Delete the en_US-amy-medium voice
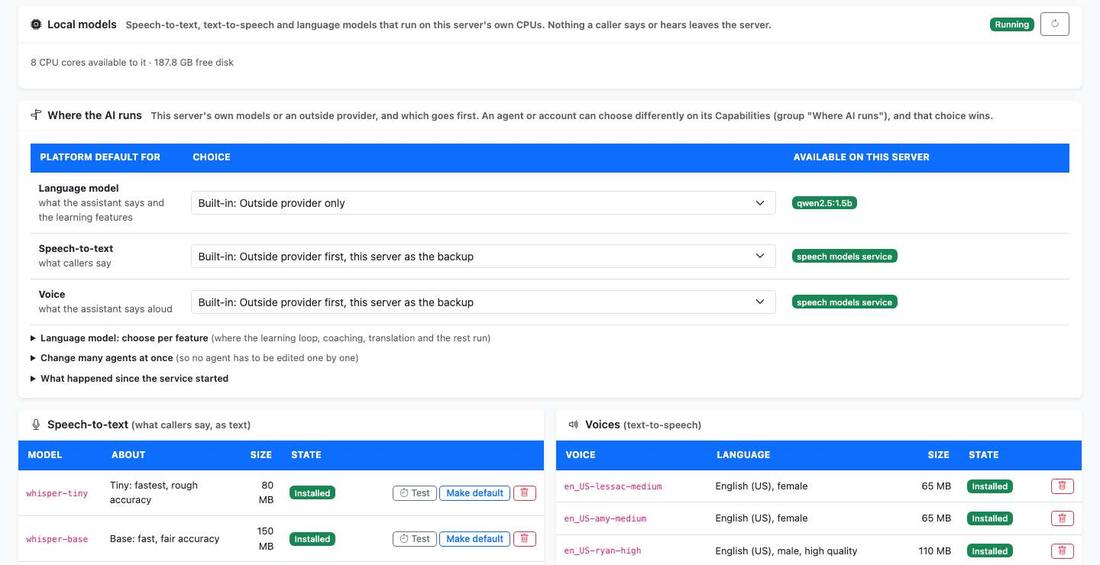1100x565 pixels. (x=1062, y=519)
